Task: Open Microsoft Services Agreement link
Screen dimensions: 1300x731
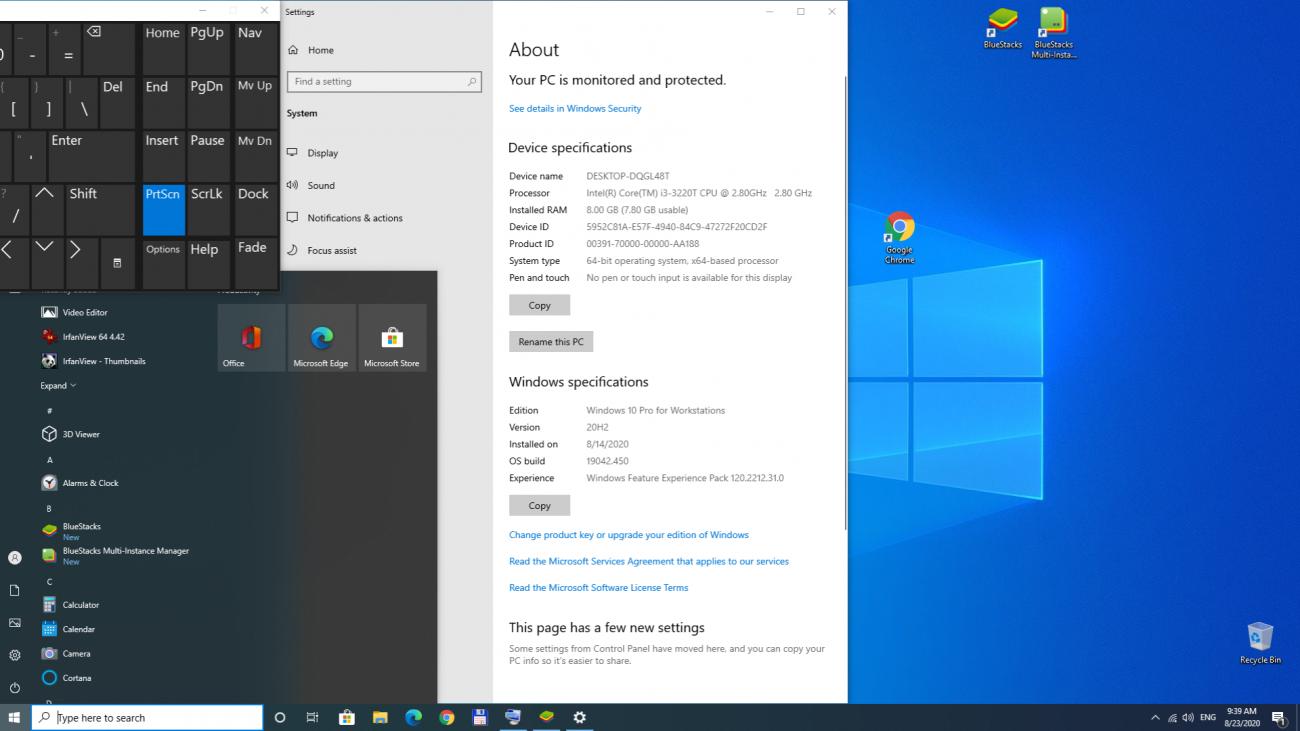Action: click(x=649, y=561)
